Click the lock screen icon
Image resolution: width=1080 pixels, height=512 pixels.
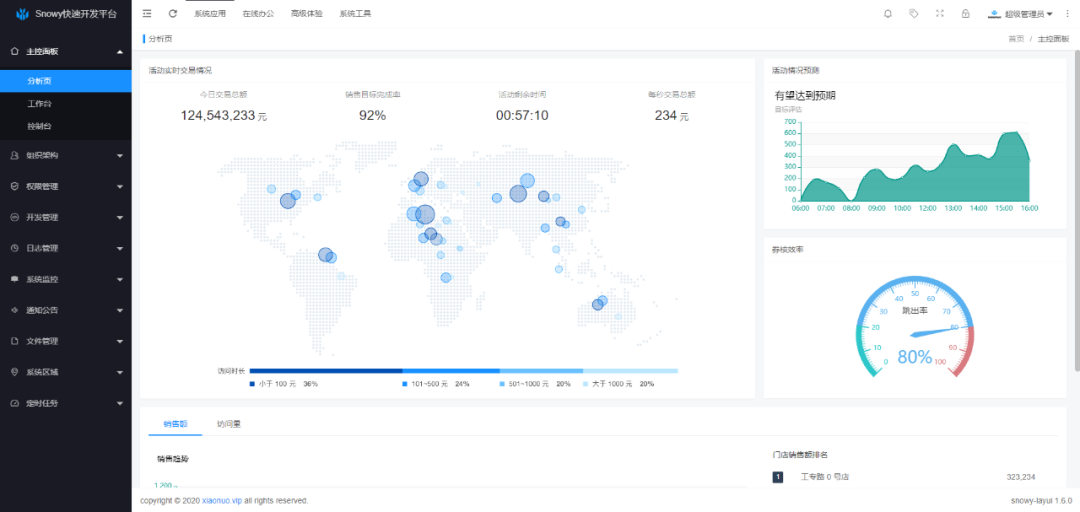tap(965, 14)
